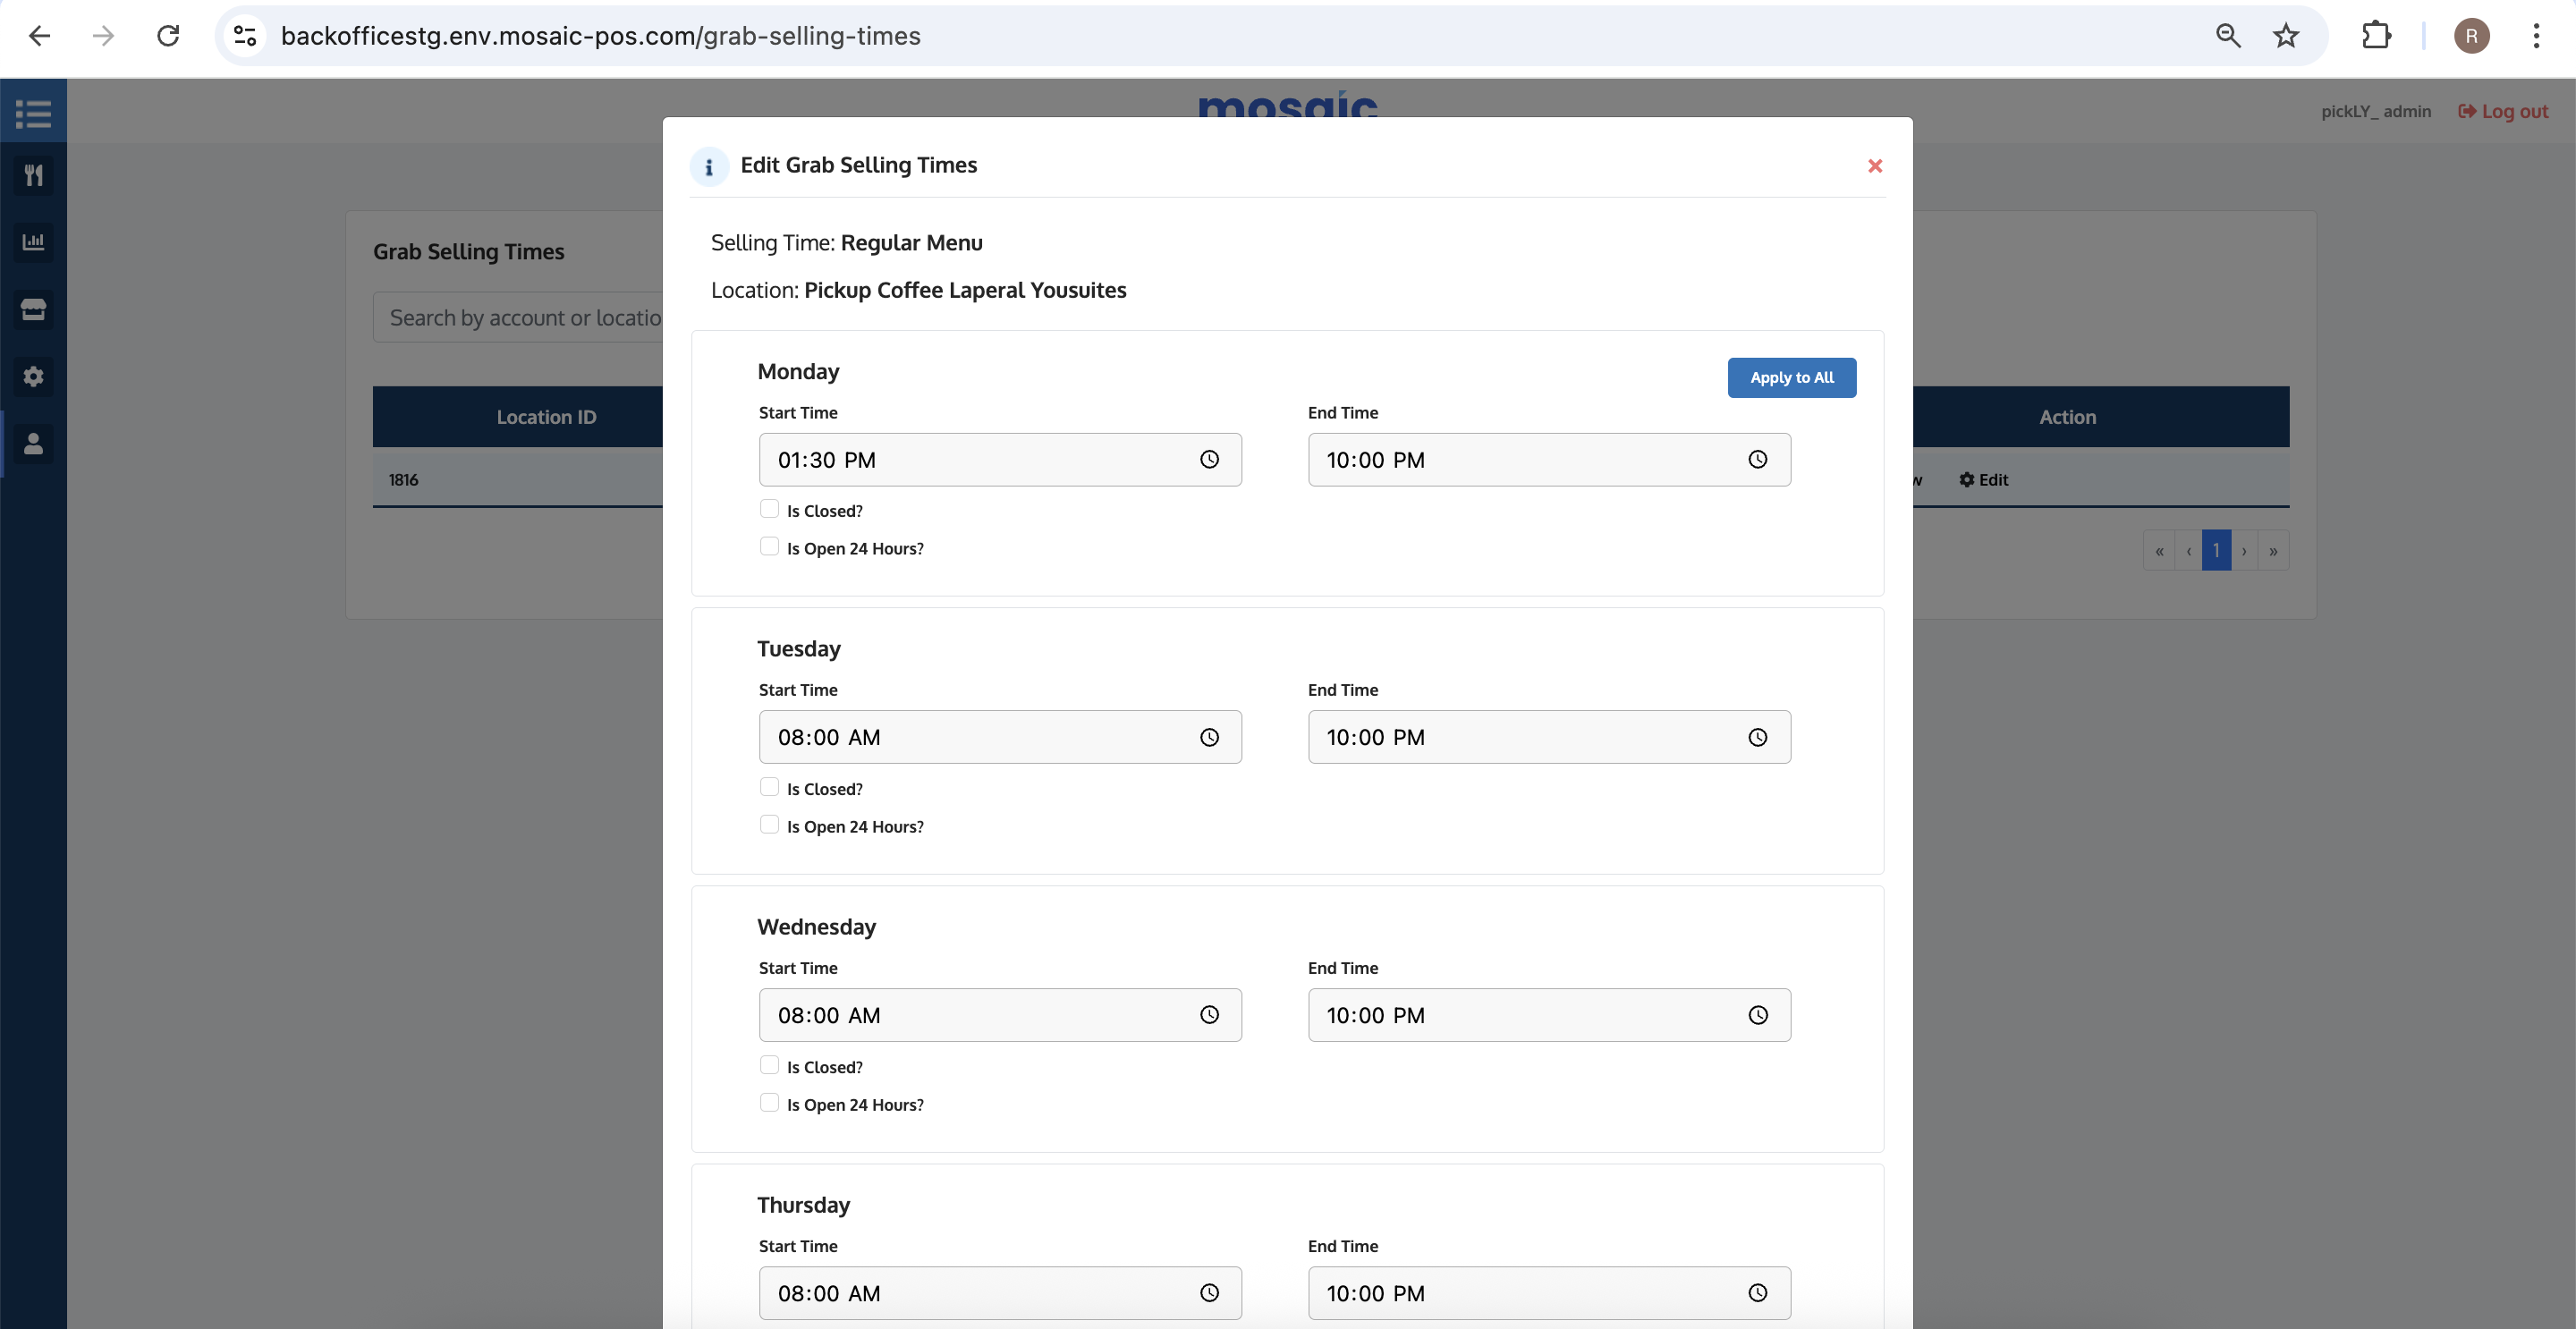The width and height of the screenshot is (2576, 1329).
Task: Check Monday Is Closed checkbox
Action: 769,509
